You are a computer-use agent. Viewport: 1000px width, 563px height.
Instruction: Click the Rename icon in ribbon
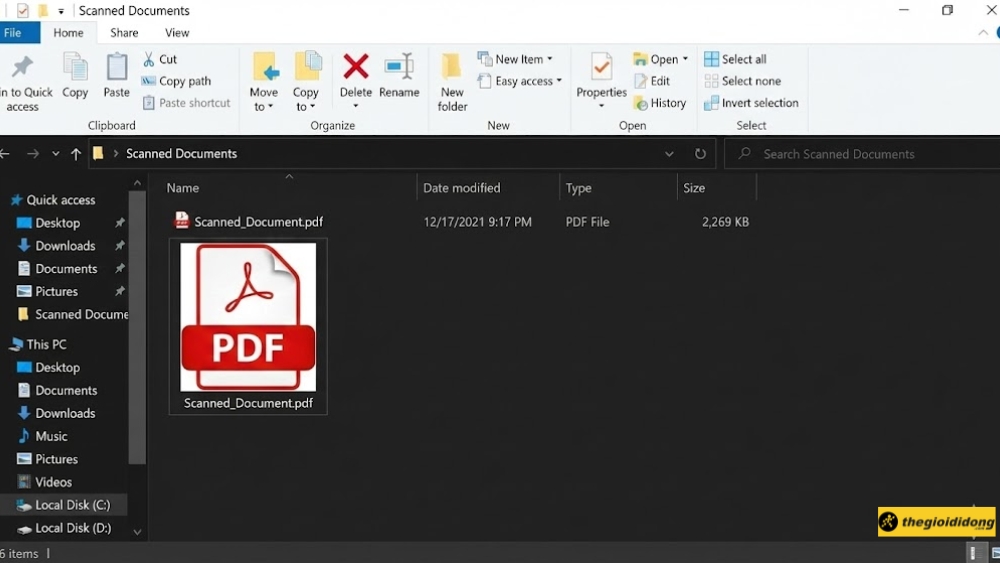coord(399,70)
